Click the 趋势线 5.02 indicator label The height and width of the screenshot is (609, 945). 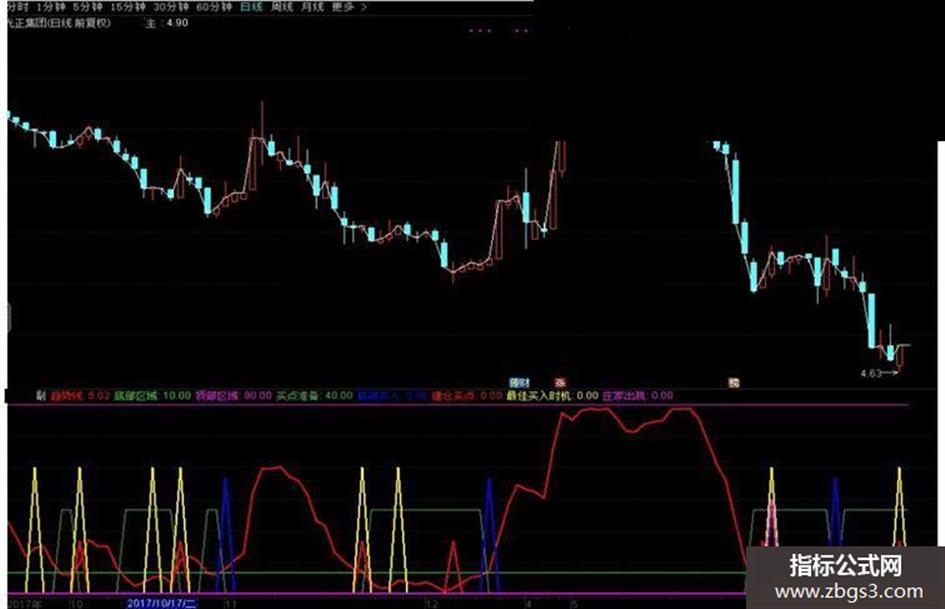coord(80,396)
